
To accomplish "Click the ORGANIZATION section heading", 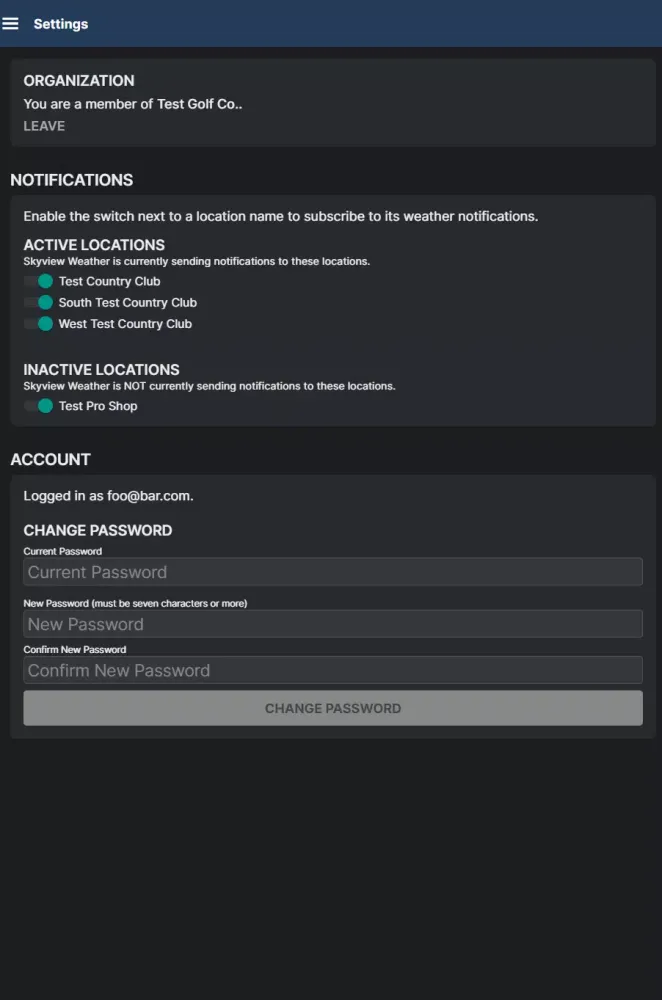I will (79, 81).
